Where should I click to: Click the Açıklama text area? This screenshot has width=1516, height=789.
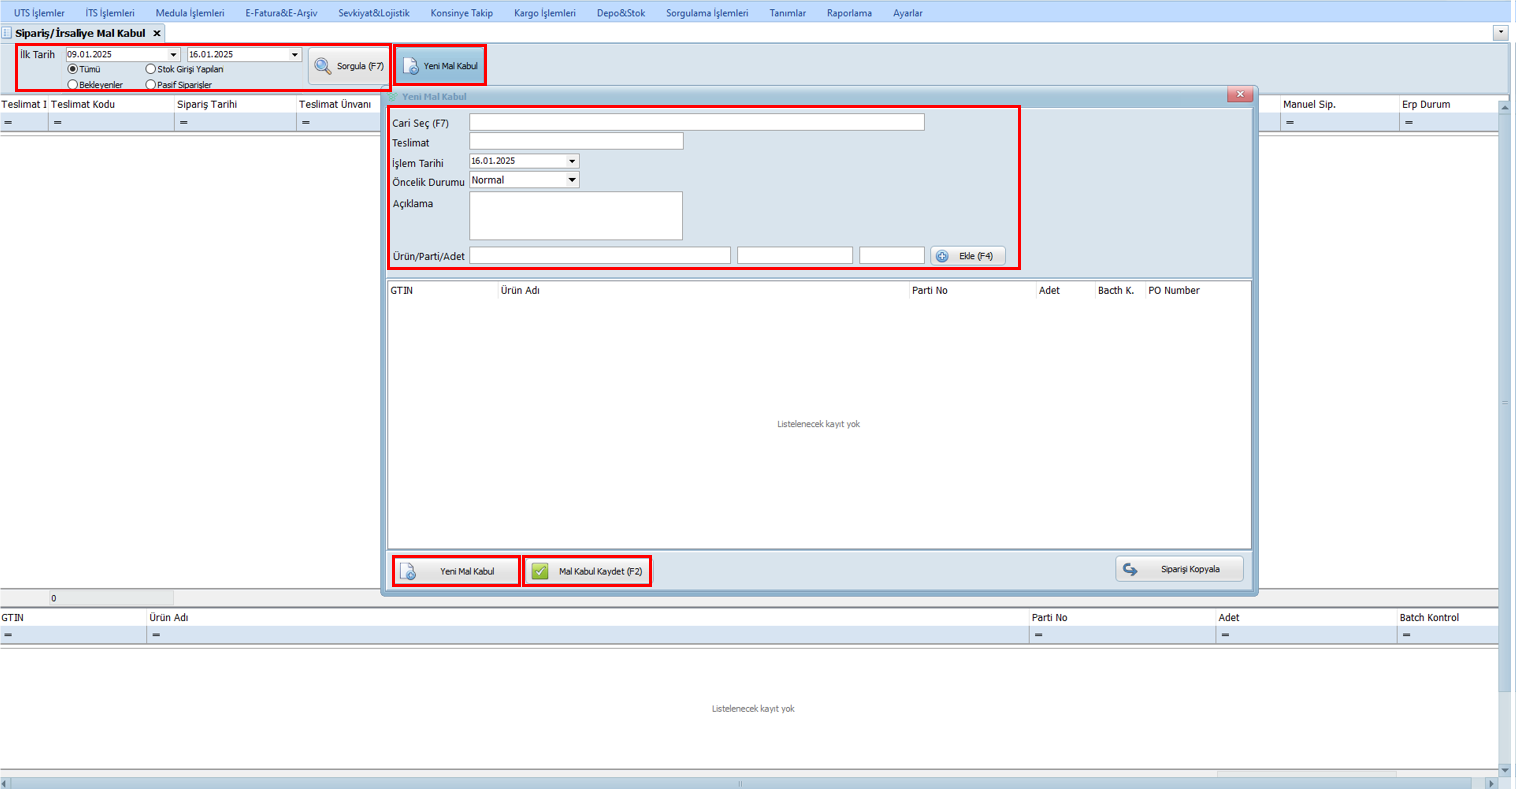click(576, 216)
